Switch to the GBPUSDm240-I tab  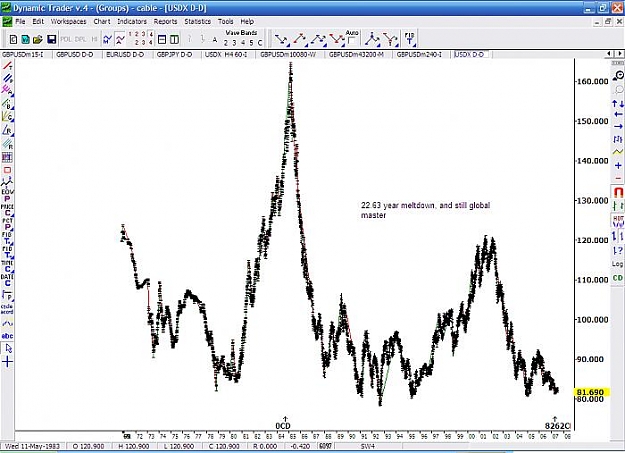pyautogui.click(x=419, y=54)
